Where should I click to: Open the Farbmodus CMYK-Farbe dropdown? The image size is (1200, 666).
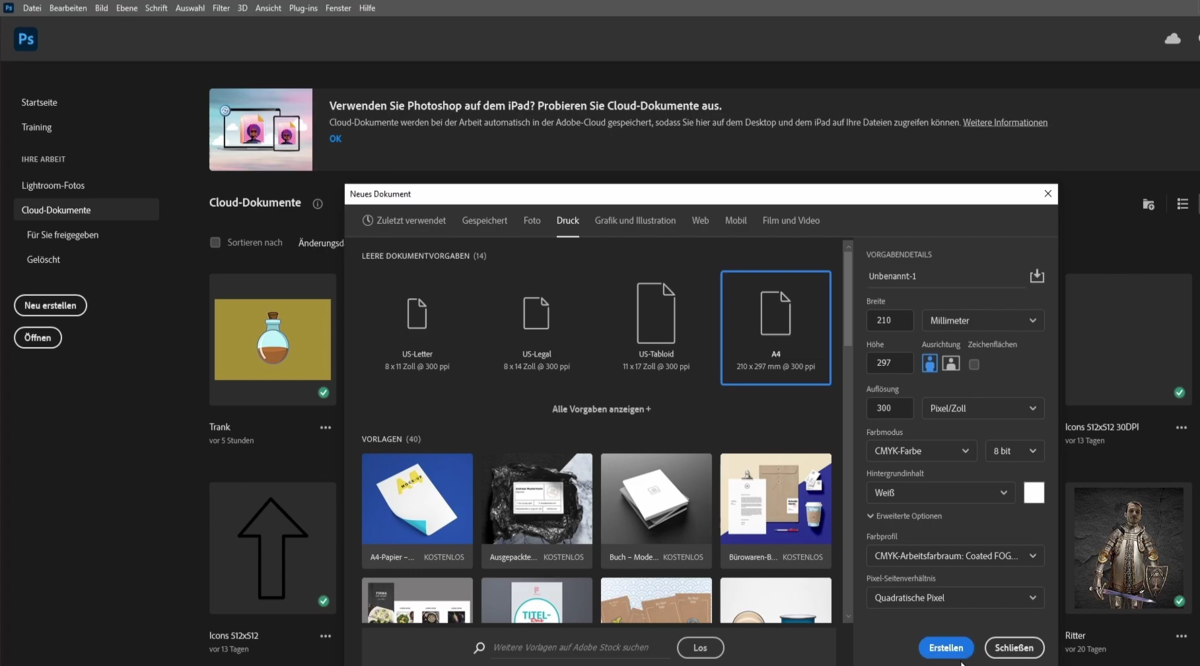[x=920, y=451]
